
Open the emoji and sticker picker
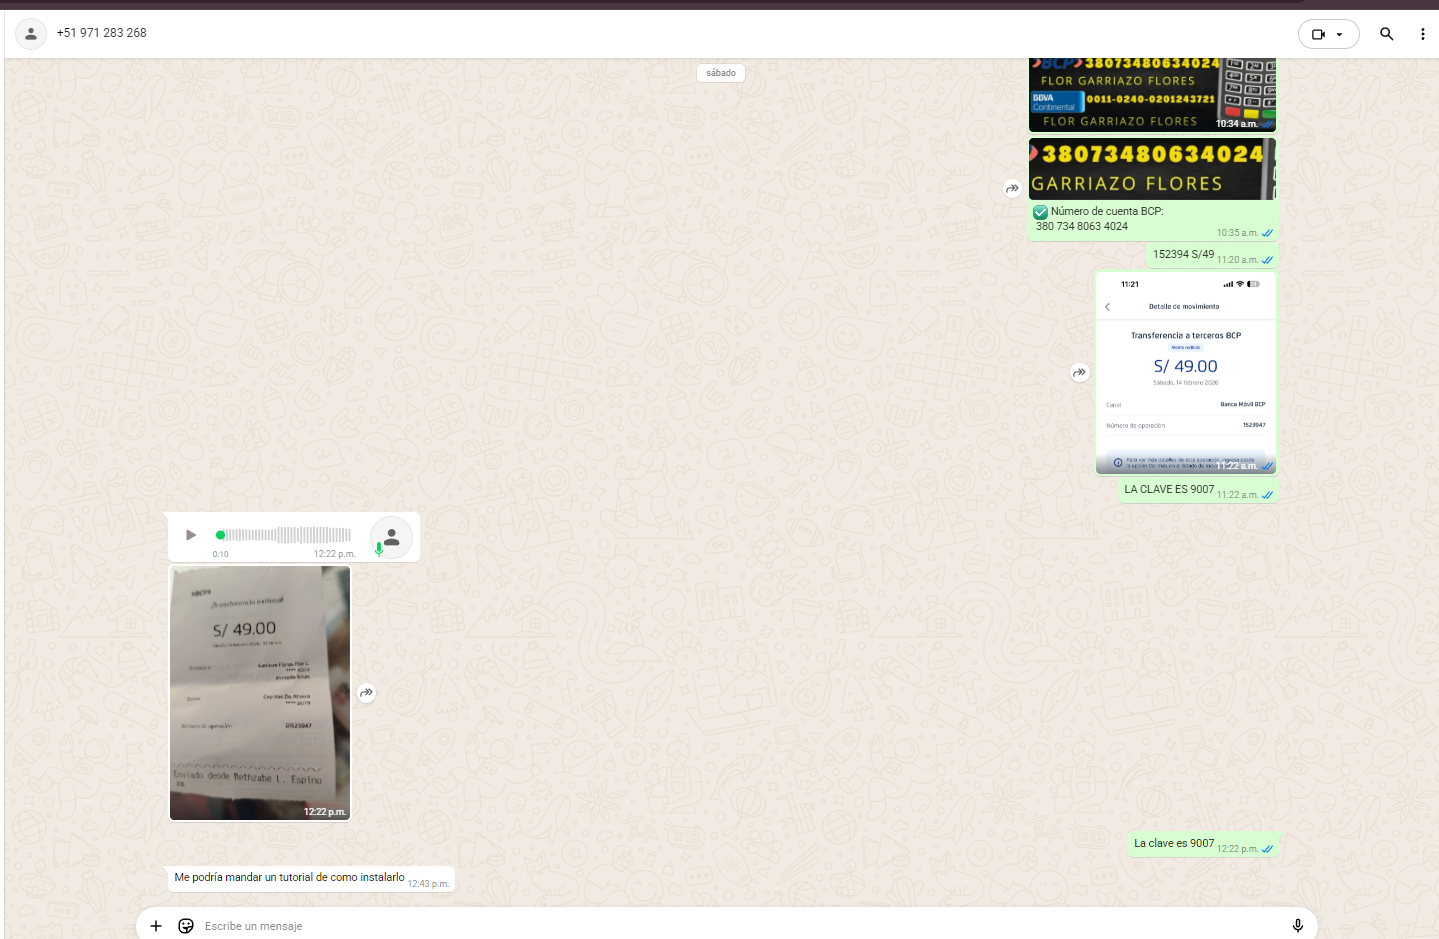pyautogui.click(x=186, y=926)
